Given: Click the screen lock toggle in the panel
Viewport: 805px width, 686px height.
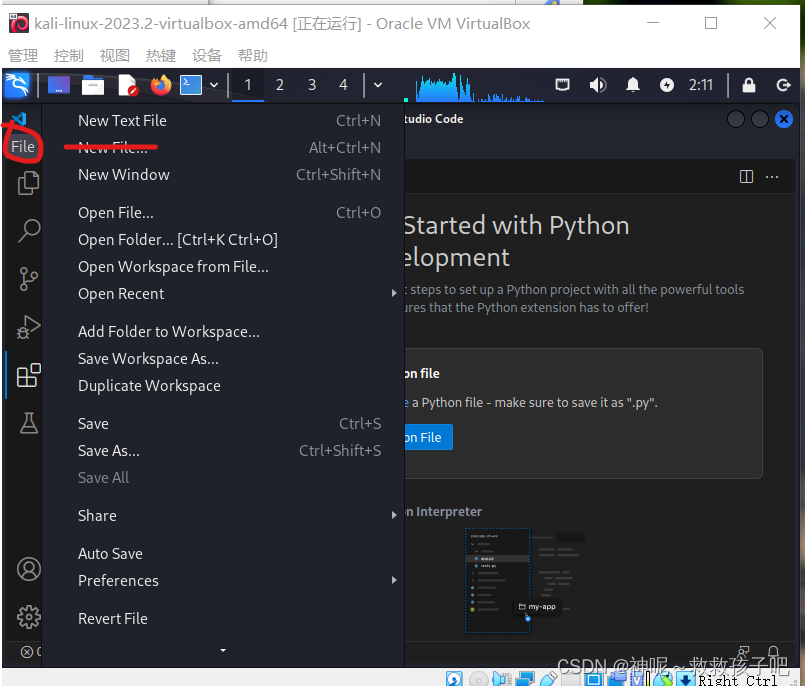Looking at the screenshot, I should [x=749, y=85].
